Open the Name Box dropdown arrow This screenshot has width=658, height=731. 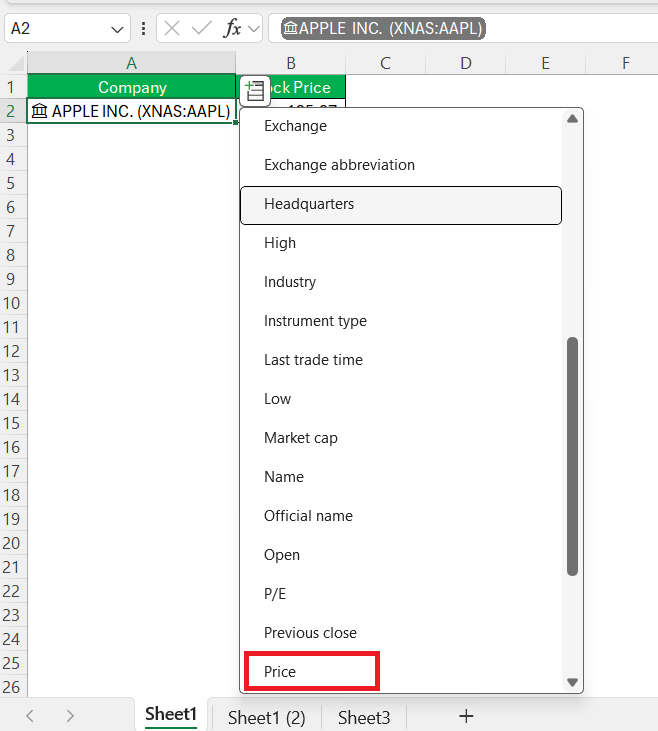tap(117, 29)
